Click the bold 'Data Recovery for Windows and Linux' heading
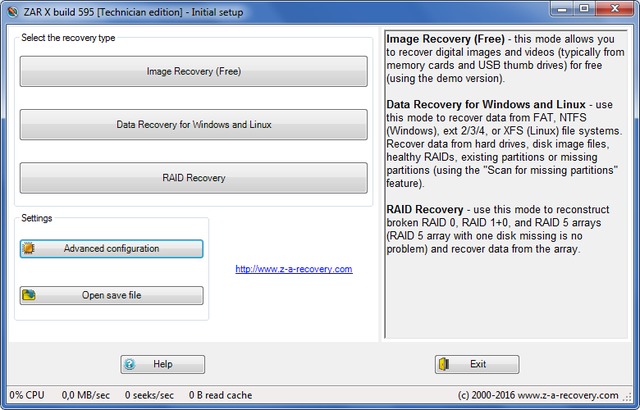Screen dimensions: 640x410 486,104
